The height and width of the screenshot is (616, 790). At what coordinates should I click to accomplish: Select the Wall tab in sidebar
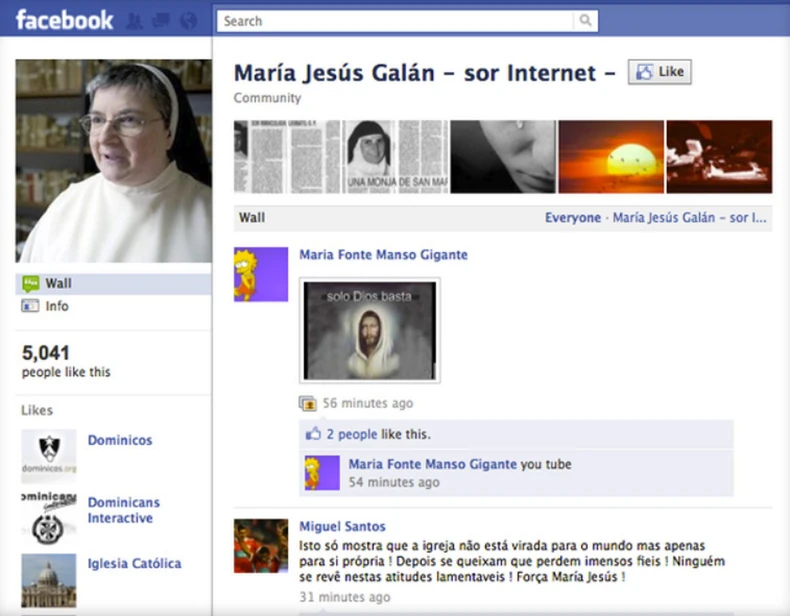(x=58, y=283)
